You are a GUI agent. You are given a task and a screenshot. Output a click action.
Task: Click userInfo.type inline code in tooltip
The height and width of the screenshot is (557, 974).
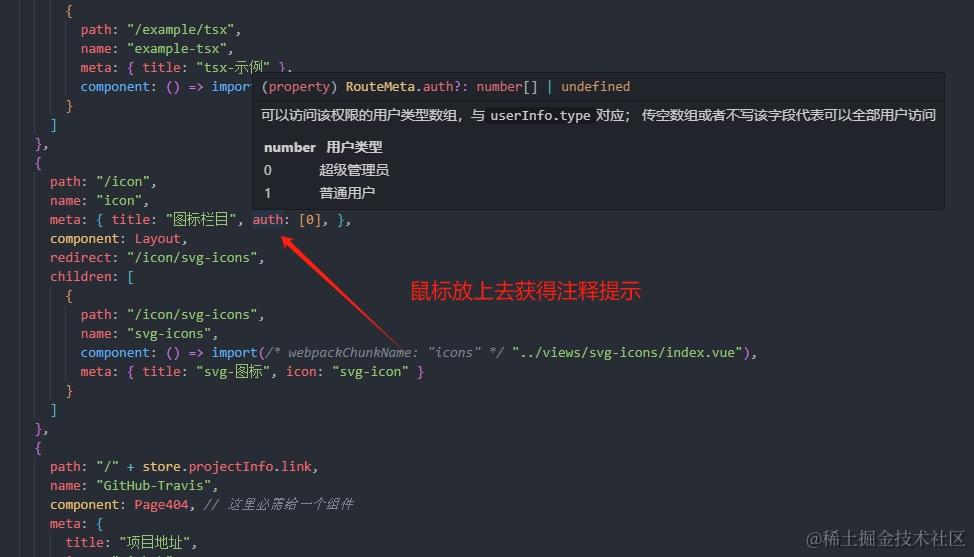(x=540, y=115)
